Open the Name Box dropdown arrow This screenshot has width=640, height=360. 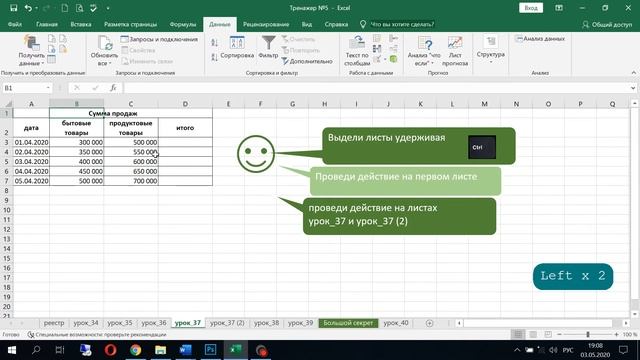click(x=48, y=88)
